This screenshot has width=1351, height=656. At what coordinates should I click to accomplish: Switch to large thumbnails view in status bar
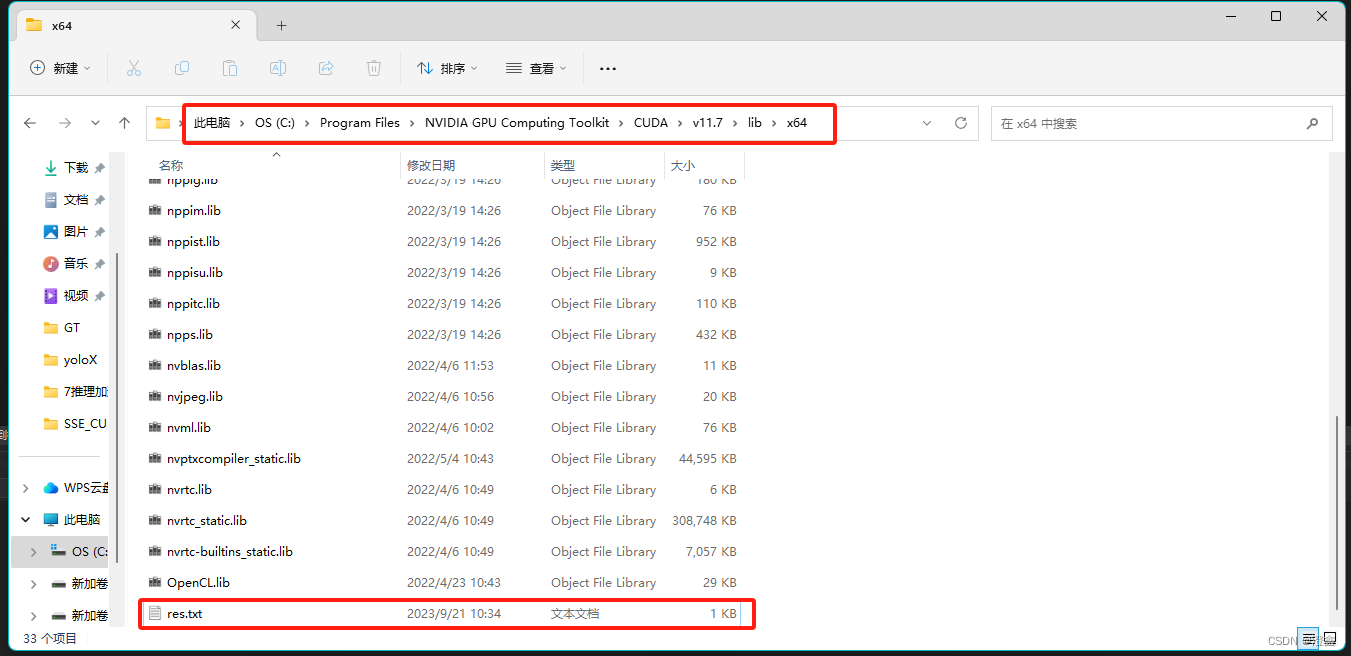pos(1331,639)
